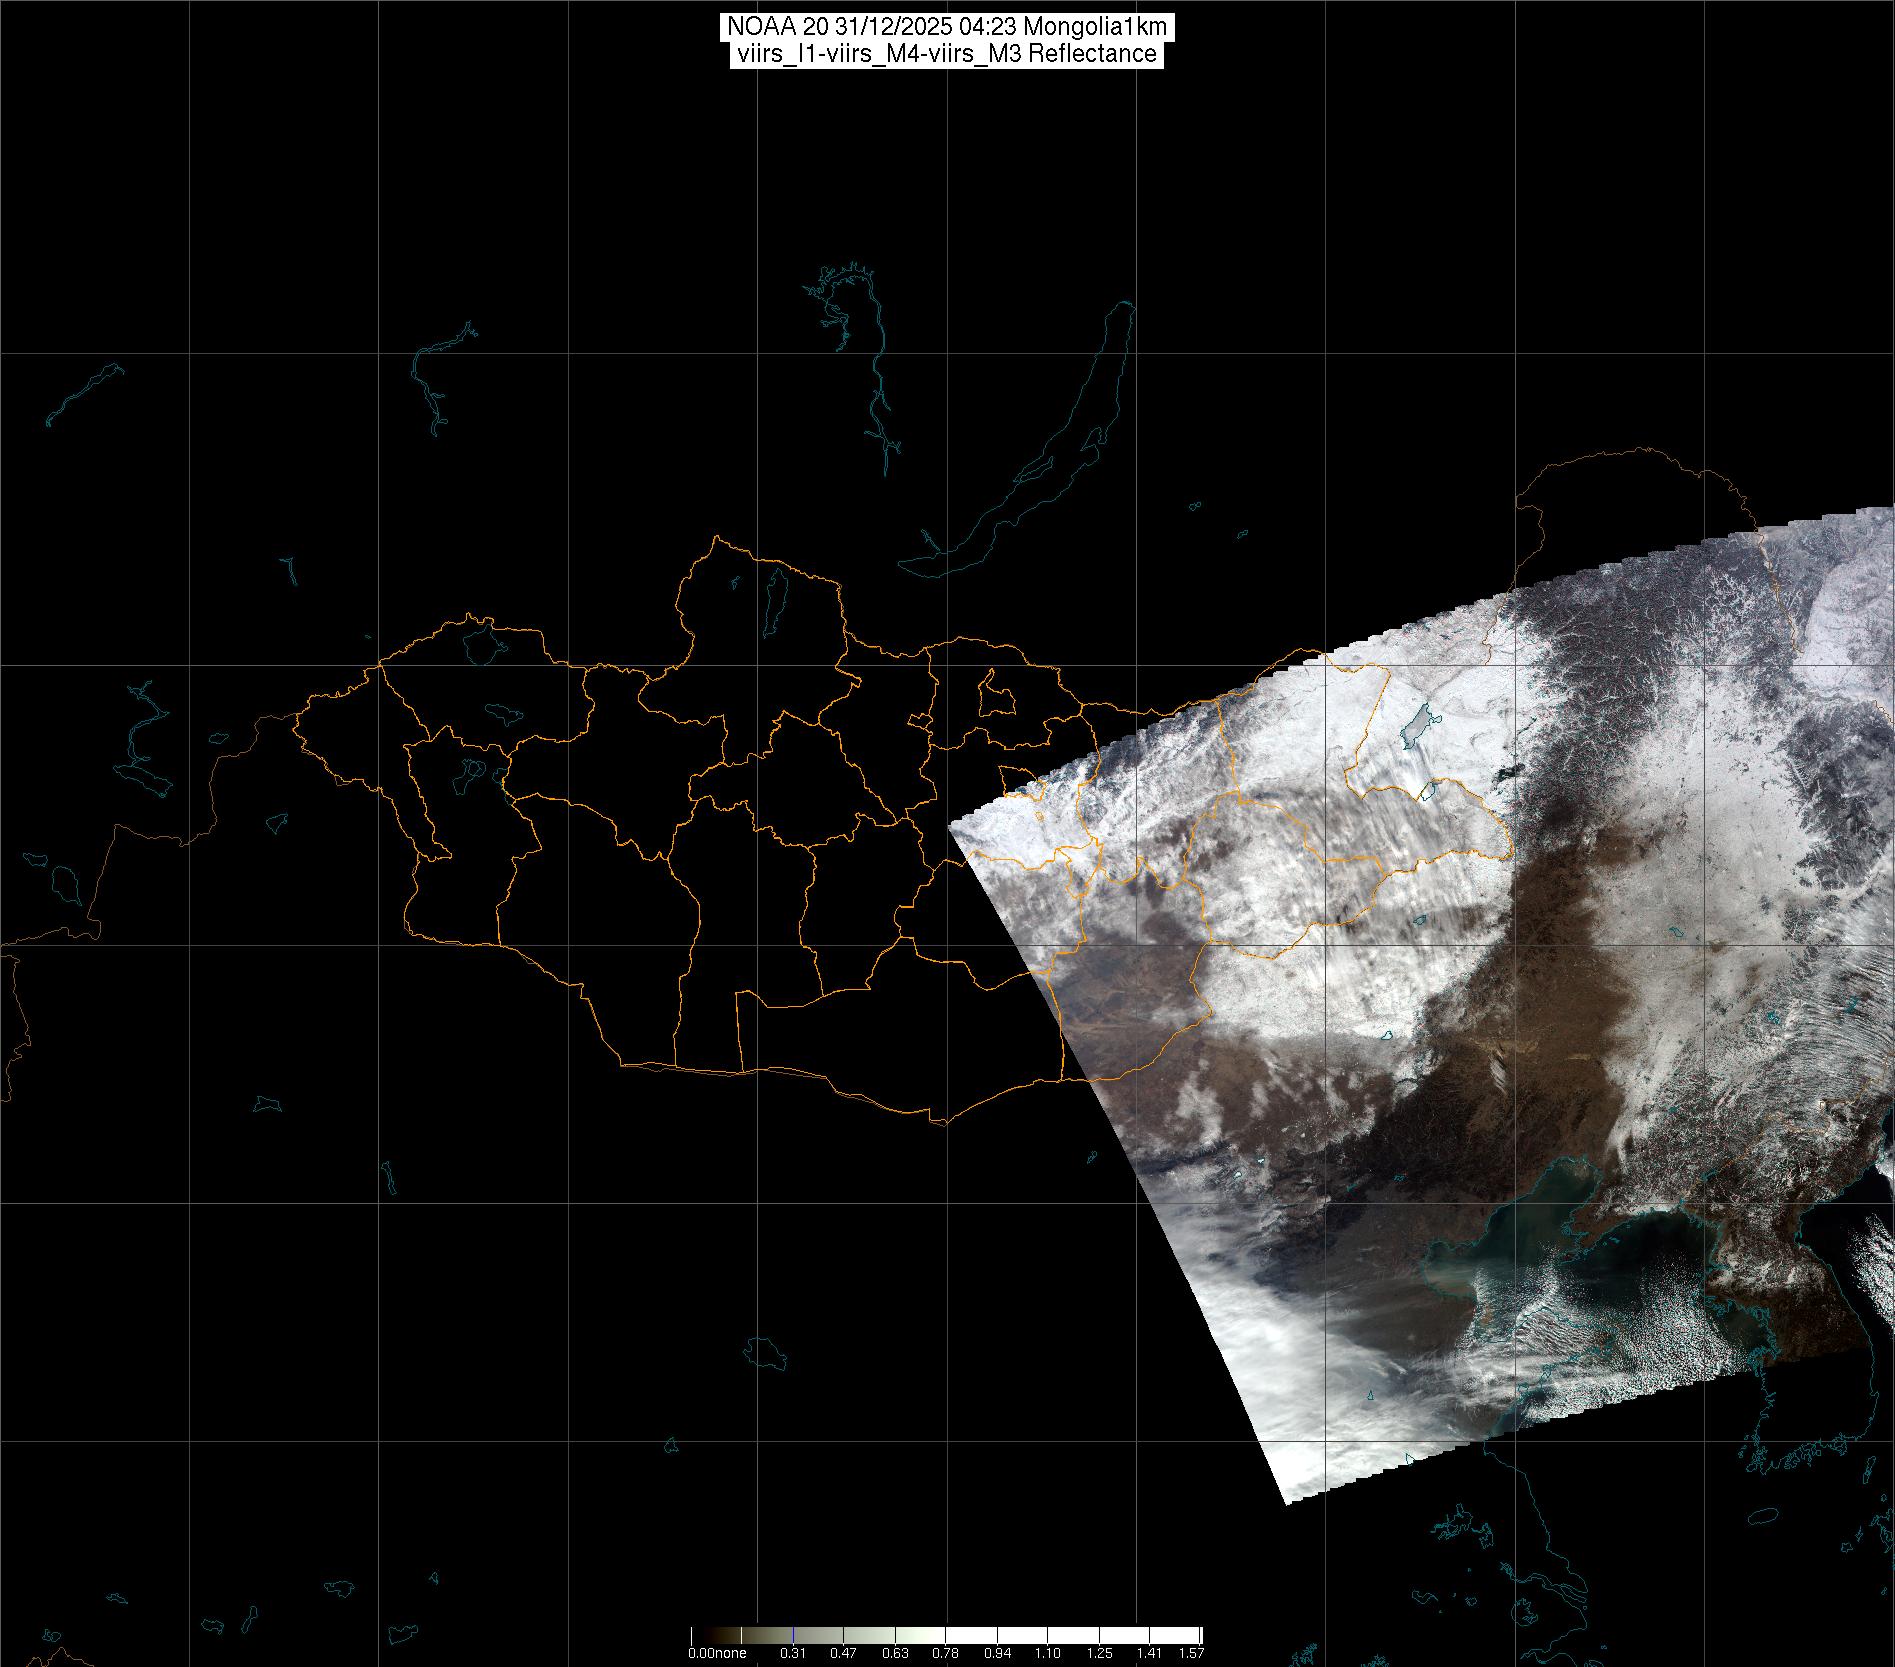
Task: Click the 0.63 value on the colorbar
Action: (x=895, y=1653)
